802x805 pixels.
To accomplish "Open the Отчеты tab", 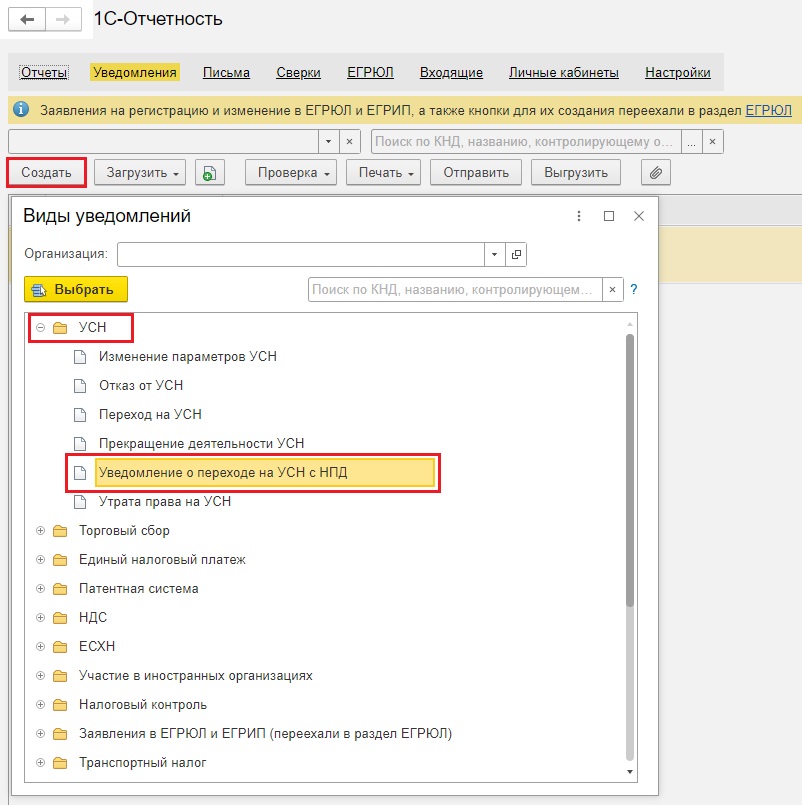I will (x=44, y=72).
